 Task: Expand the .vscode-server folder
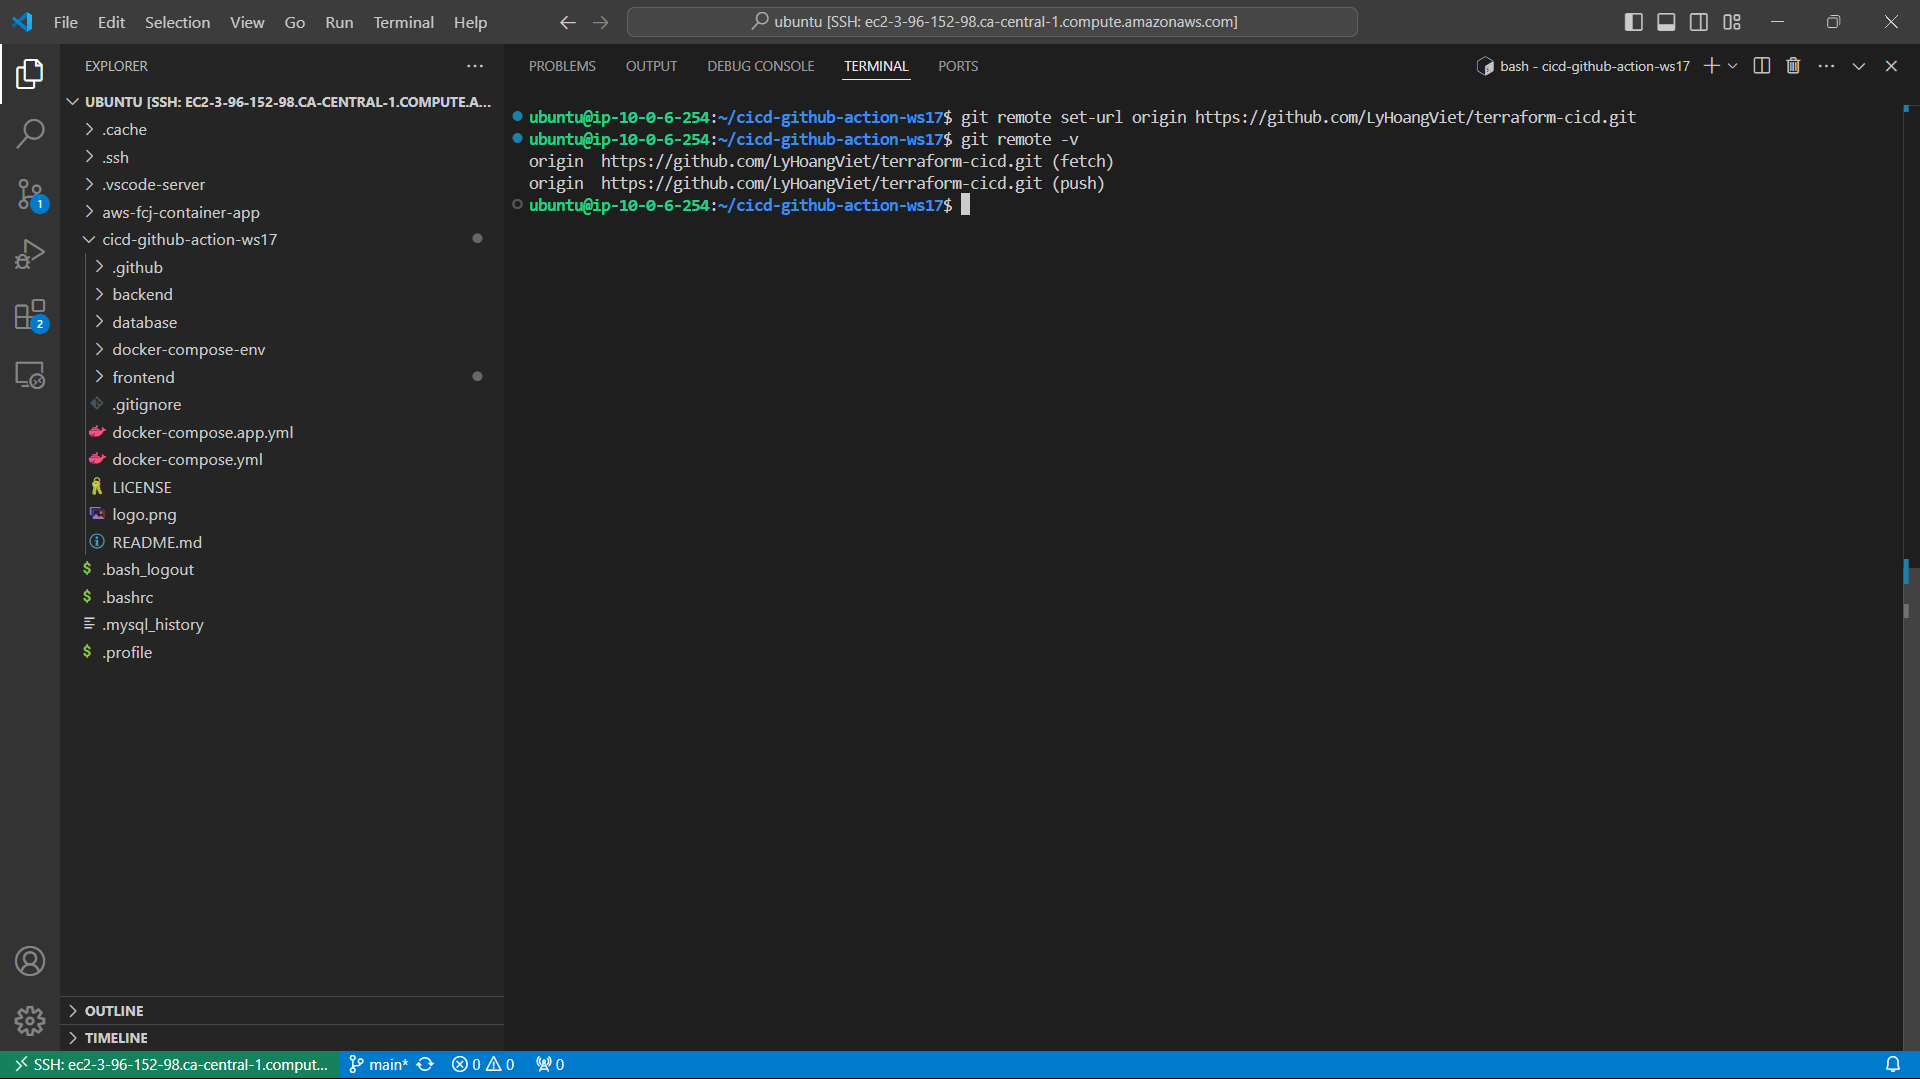pos(280,185)
